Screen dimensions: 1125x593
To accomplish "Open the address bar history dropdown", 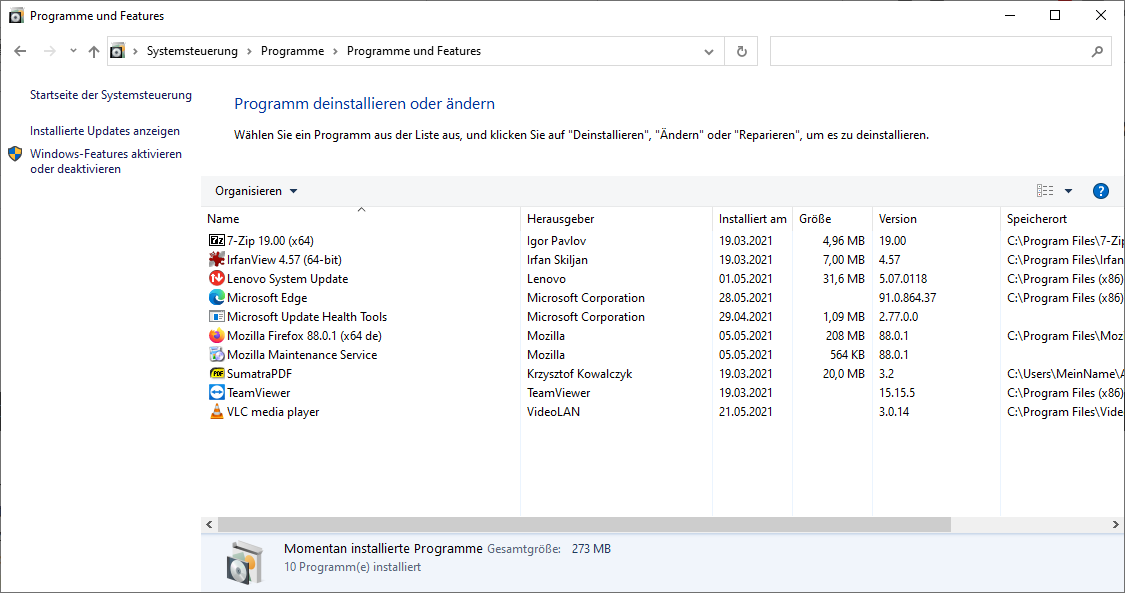I will click(709, 51).
